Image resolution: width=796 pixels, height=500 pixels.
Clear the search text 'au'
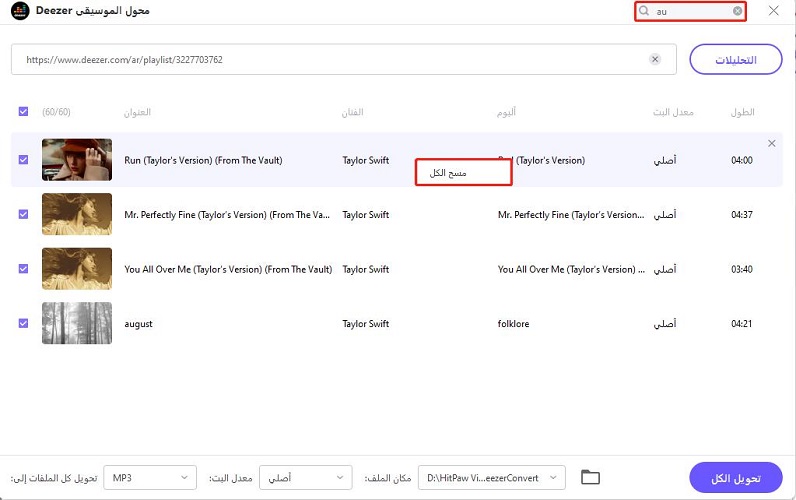[738, 11]
